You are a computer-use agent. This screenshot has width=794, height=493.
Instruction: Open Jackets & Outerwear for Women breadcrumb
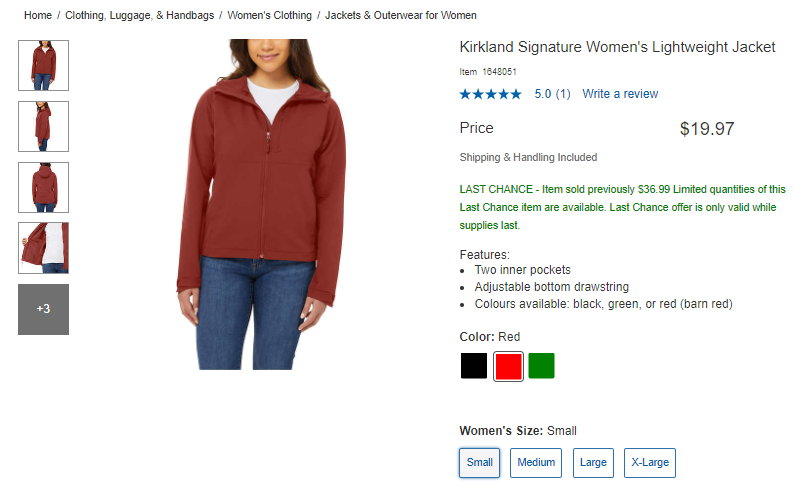coord(401,15)
